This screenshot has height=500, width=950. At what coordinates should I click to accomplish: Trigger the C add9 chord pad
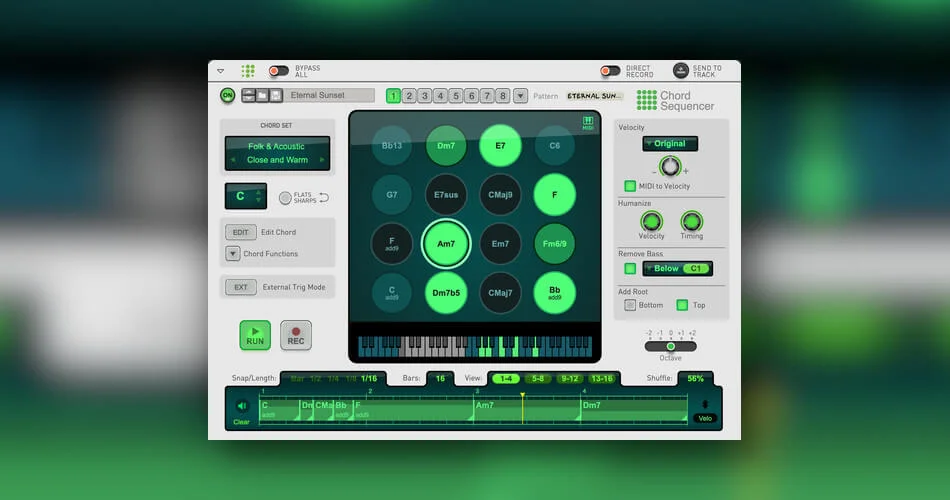tap(392, 293)
